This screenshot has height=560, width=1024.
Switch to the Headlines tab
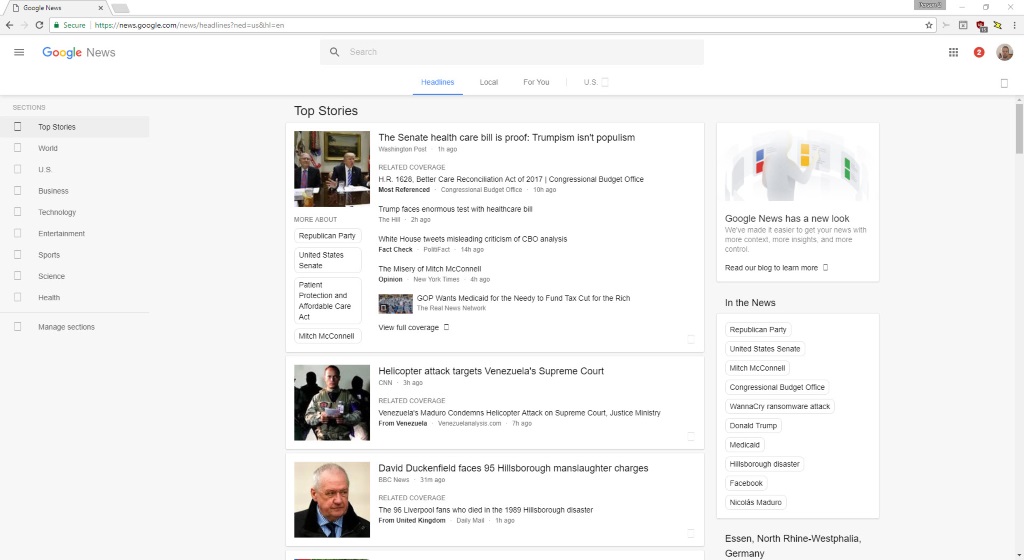pyautogui.click(x=438, y=82)
